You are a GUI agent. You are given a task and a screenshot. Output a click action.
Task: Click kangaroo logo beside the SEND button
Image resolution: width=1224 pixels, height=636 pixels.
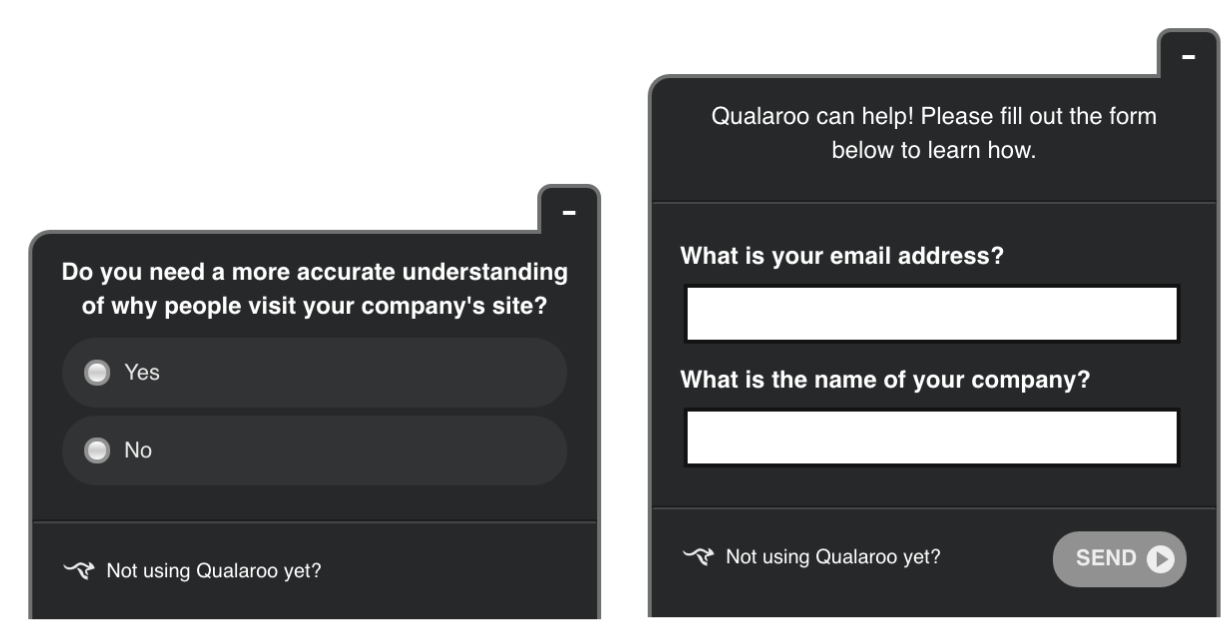[700, 556]
